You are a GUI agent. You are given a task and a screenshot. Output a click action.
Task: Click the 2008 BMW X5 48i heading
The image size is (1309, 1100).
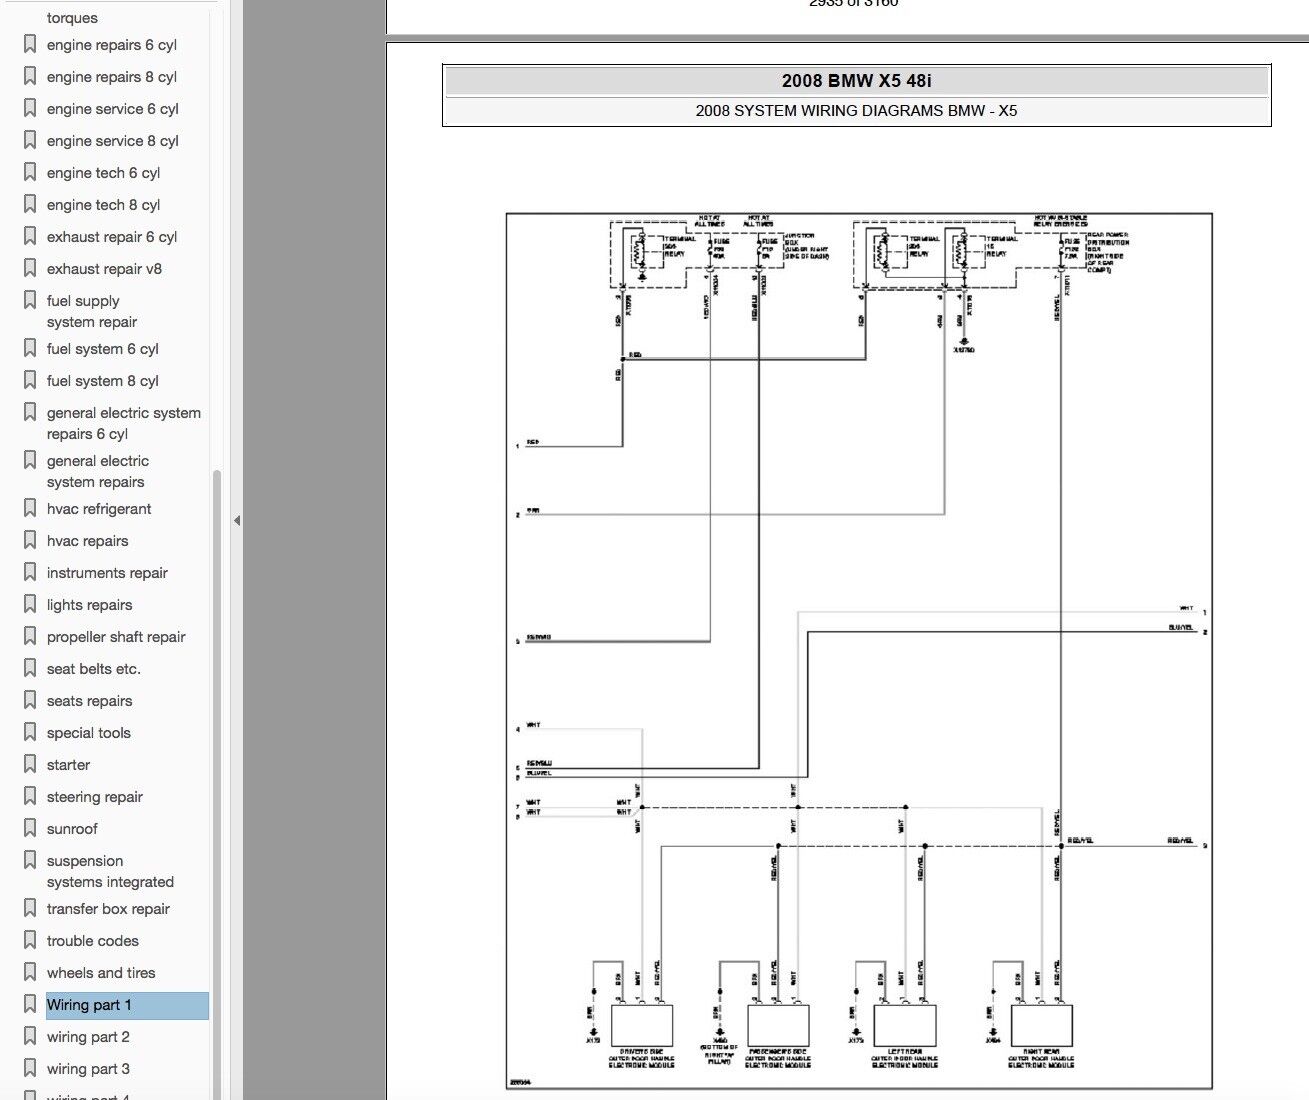pyautogui.click(x=856, y=81)
